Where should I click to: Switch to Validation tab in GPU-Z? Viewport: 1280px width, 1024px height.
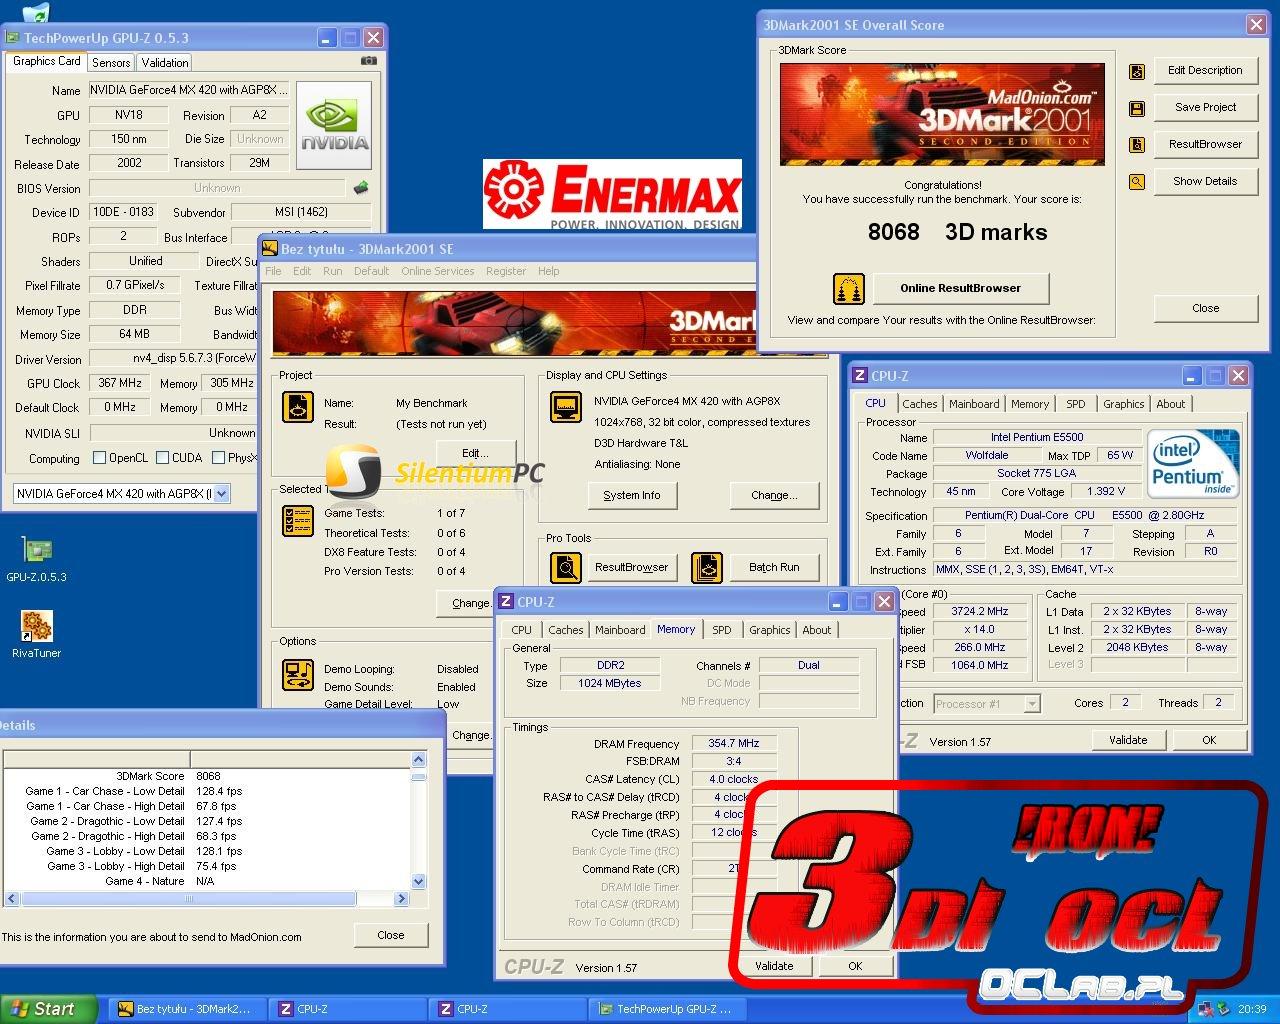(x=164, y=62)
